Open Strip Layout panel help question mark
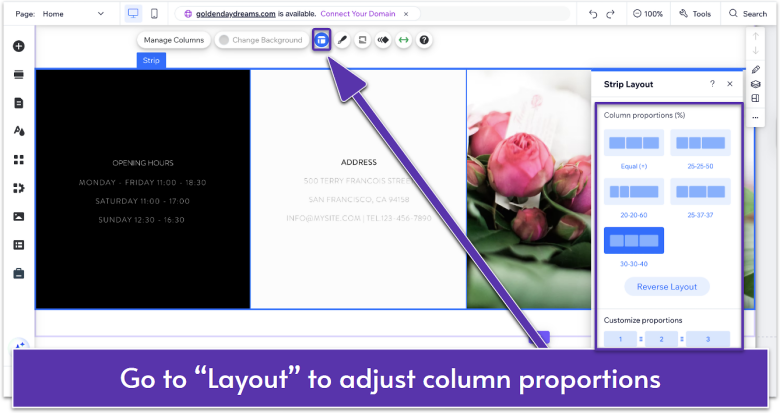 (712, 84)
